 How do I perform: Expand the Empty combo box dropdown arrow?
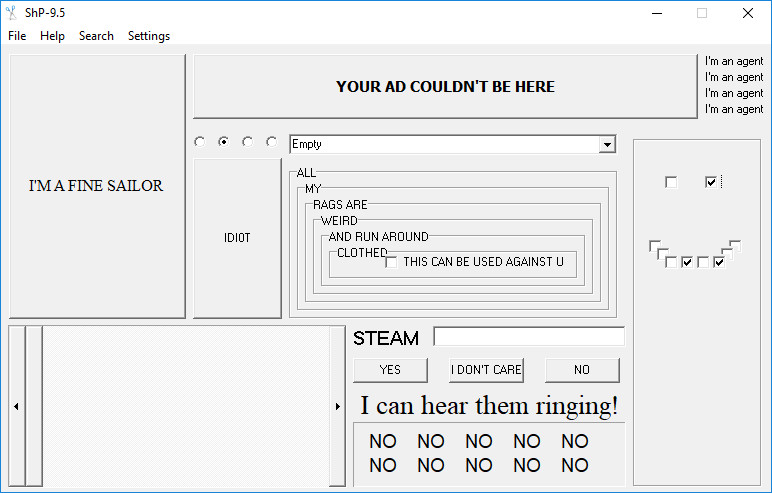pos(606,145)
